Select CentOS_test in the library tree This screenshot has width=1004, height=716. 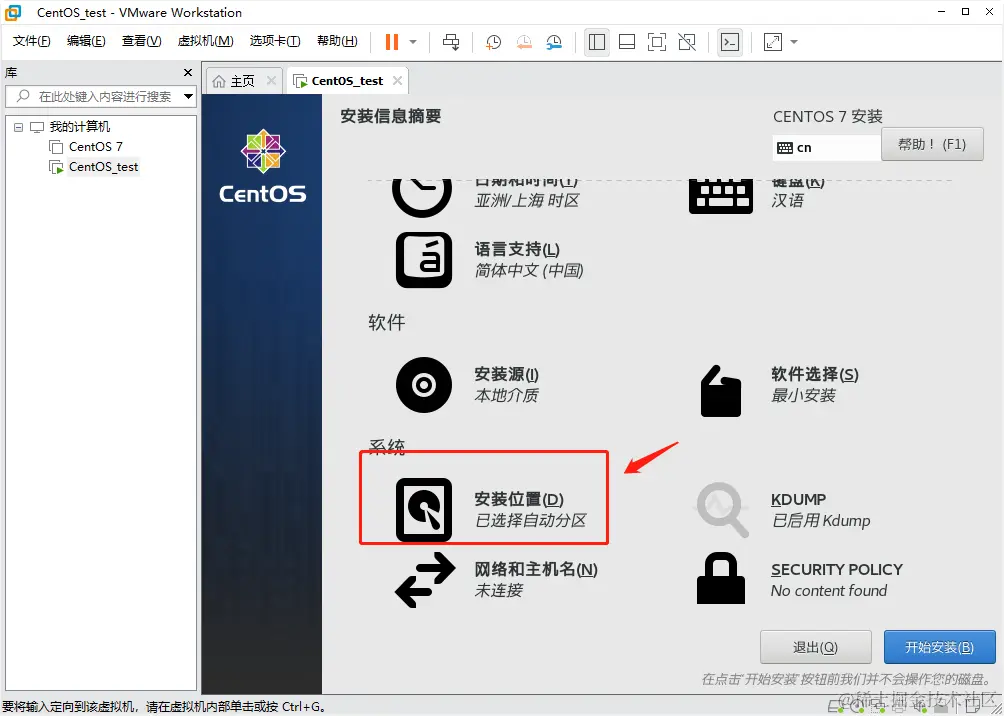[103, 167]
